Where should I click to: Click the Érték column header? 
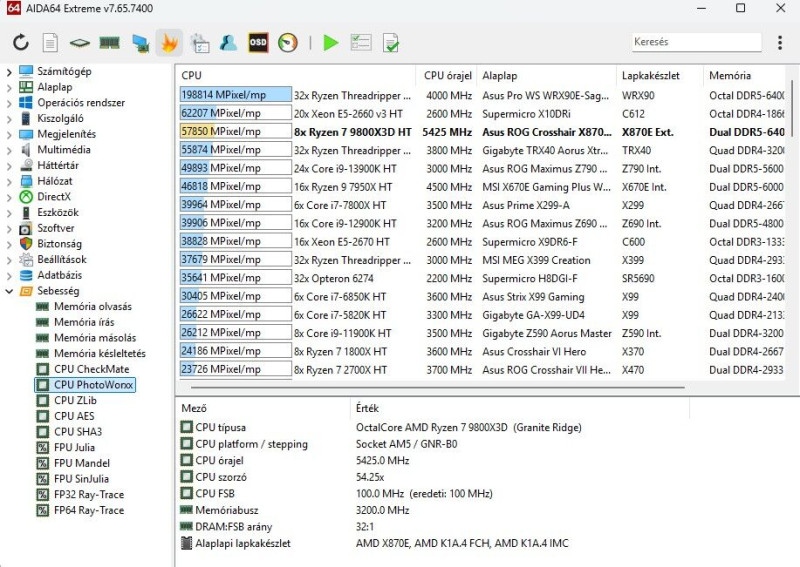pyautogui.click(x=520, y=408)
